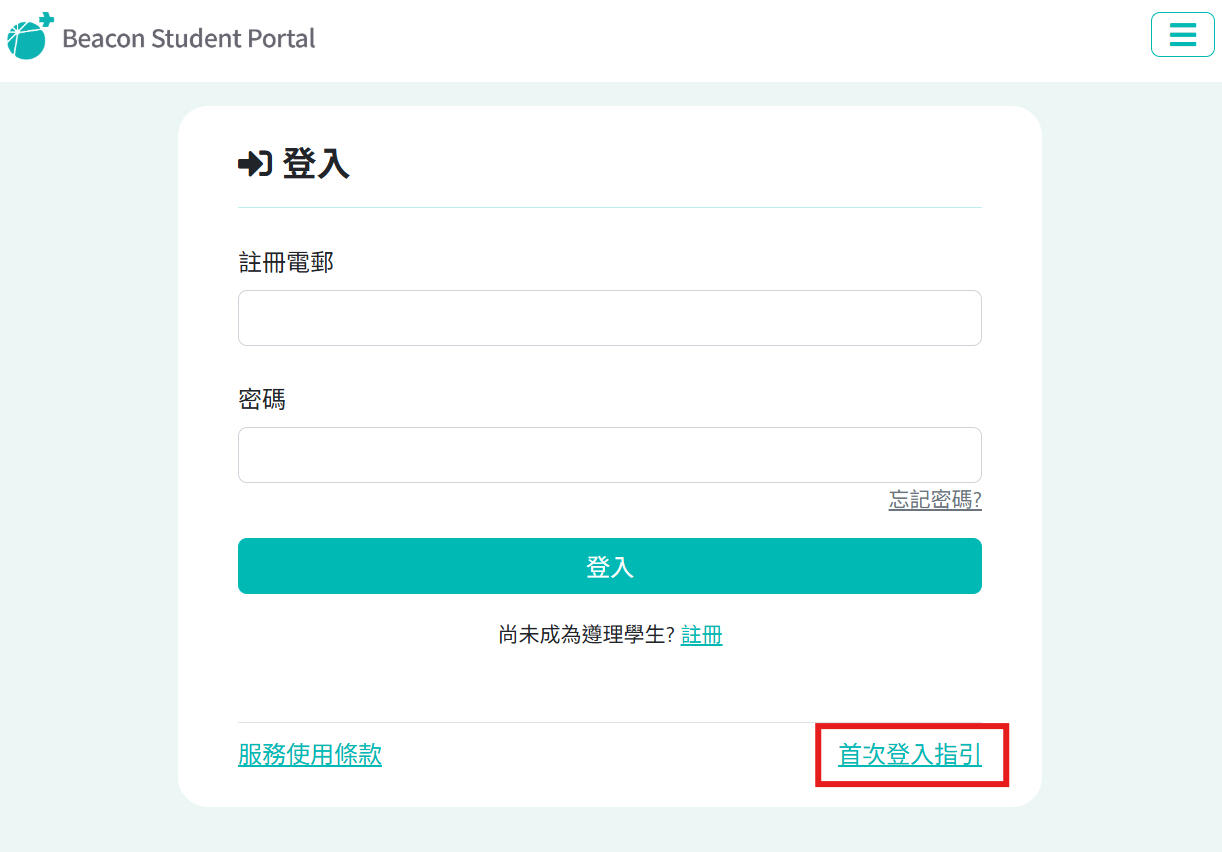Focus the 註冊電郵 email input field
Viewport: 1222px width, 852px height.
609,318
